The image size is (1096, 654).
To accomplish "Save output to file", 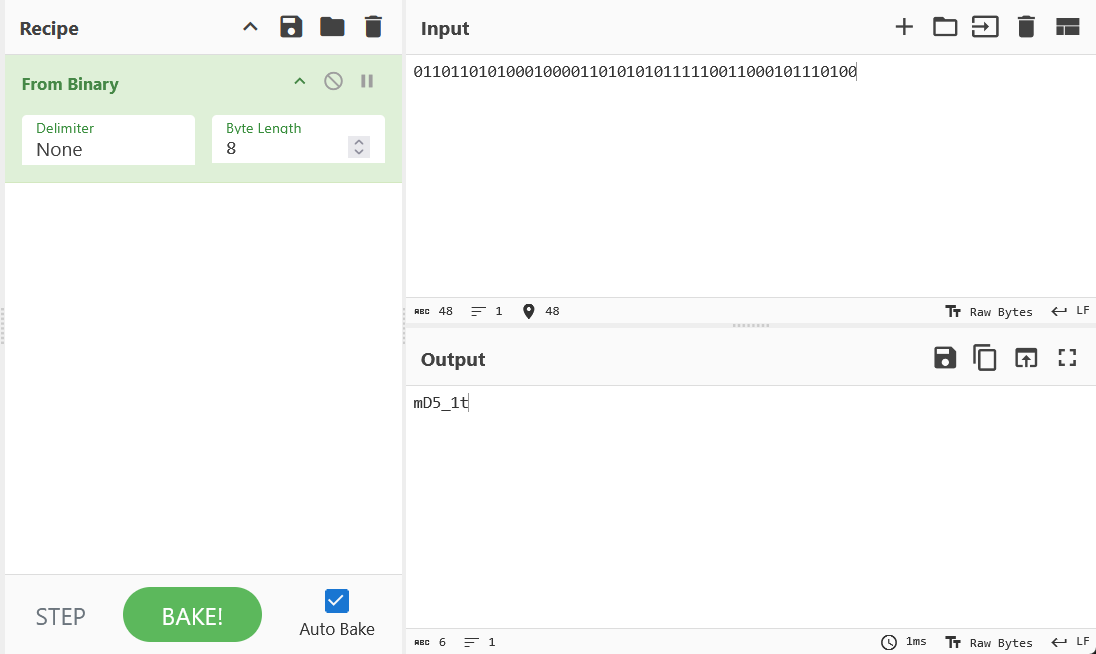I will click(x=944, y=358).
